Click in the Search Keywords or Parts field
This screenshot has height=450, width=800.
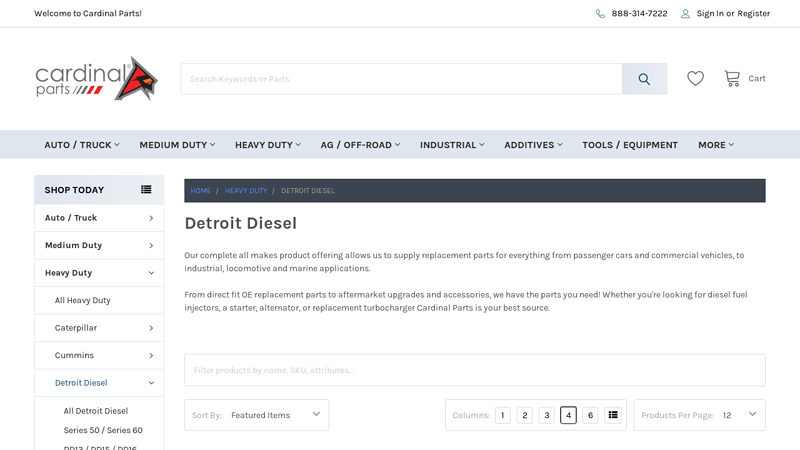(401, 79)
